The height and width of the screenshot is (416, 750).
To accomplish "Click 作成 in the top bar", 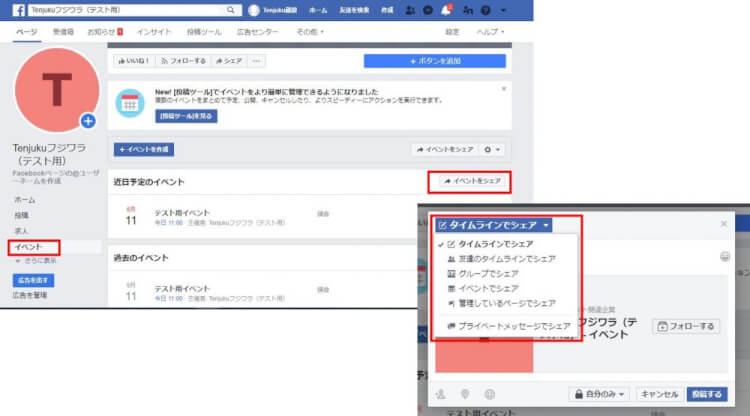I will point(387,10).
